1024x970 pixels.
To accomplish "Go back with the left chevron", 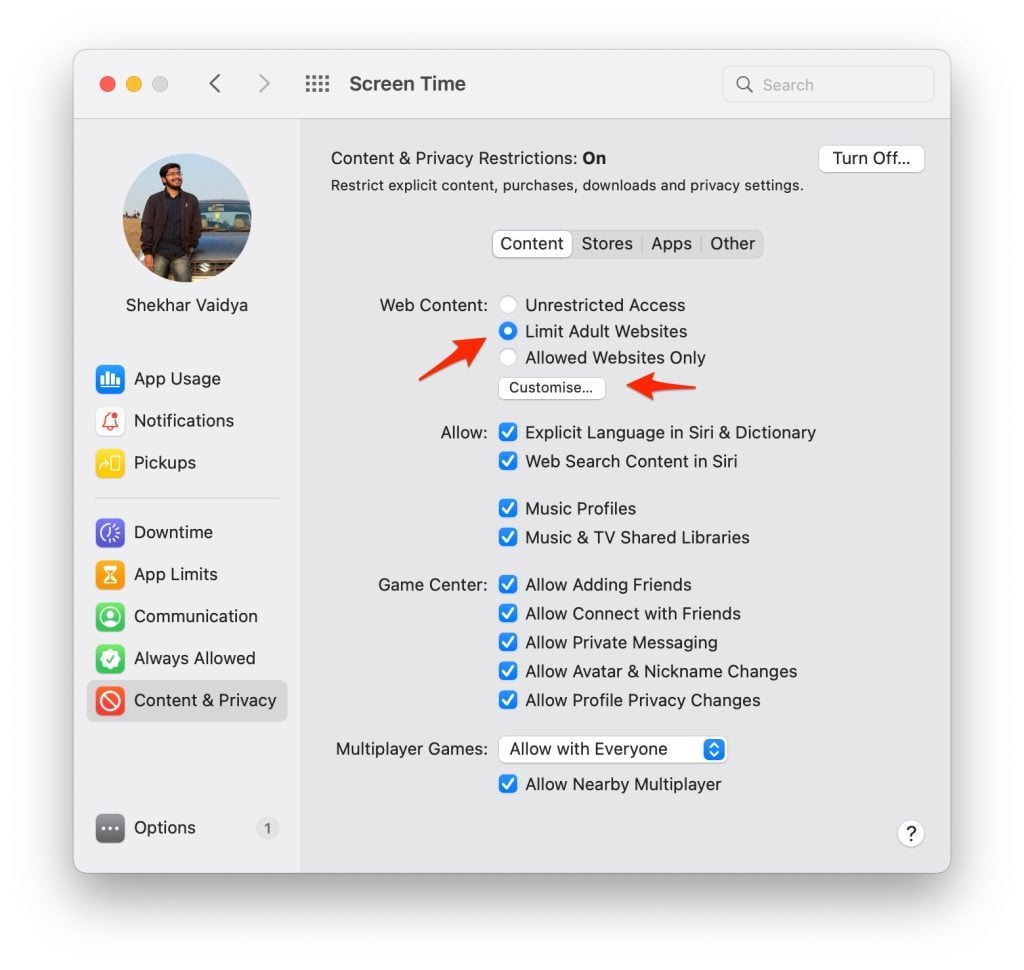I will (x=216, y=84).
